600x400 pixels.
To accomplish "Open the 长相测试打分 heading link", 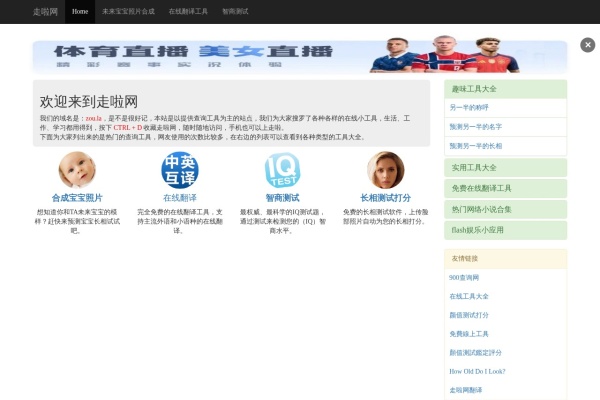I will pos(385,198).
